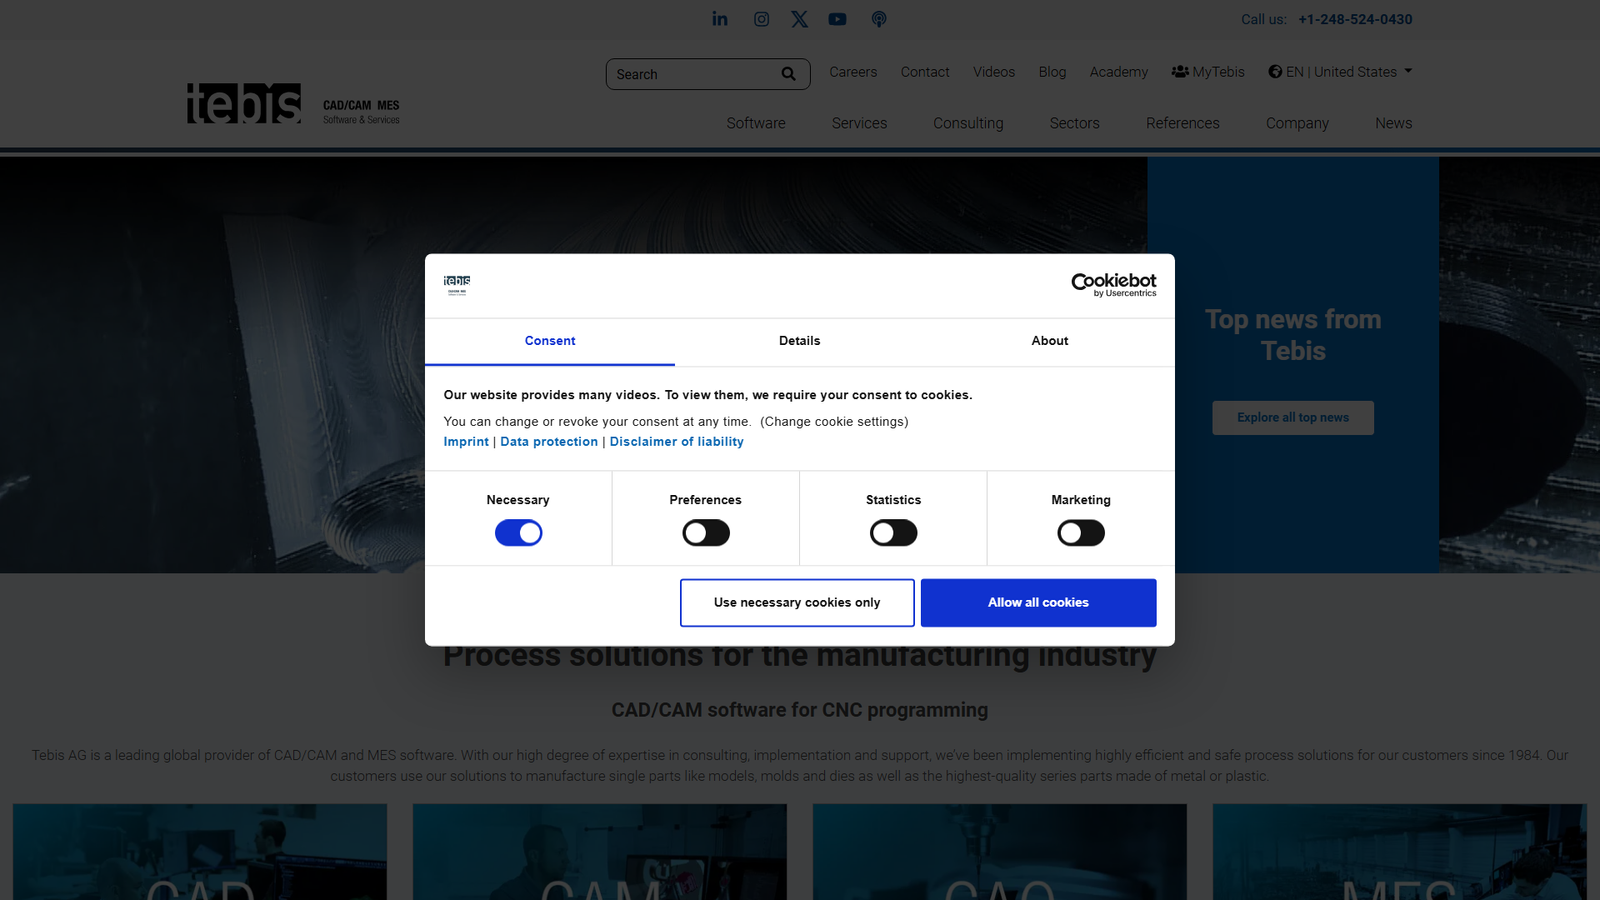Turn on the Statistics cookies toggle

coord(893,533)
